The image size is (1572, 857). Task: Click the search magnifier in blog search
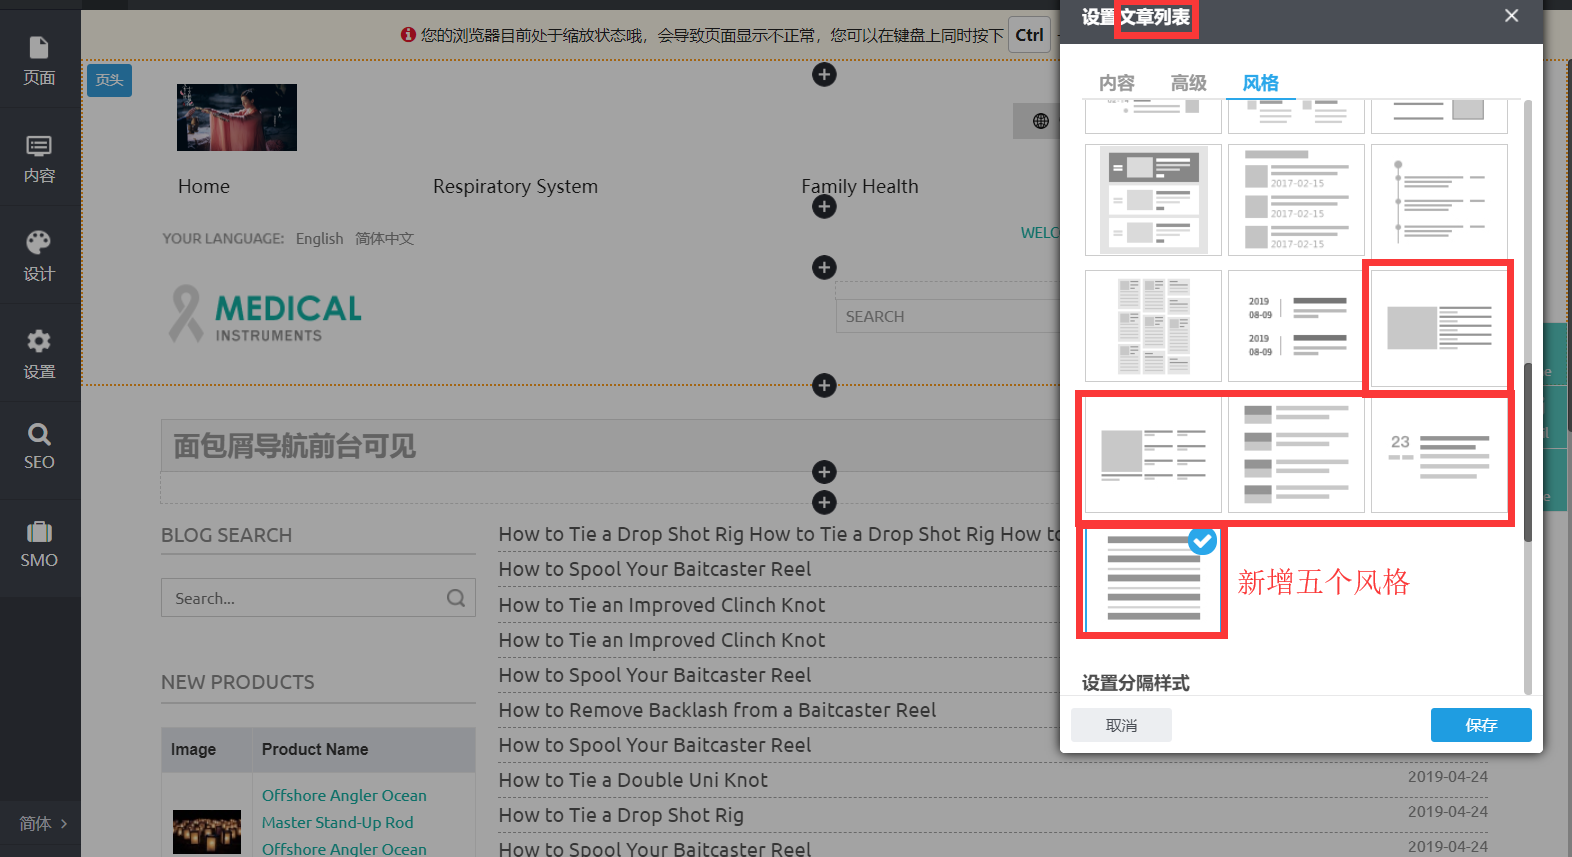tap(456, 598)
